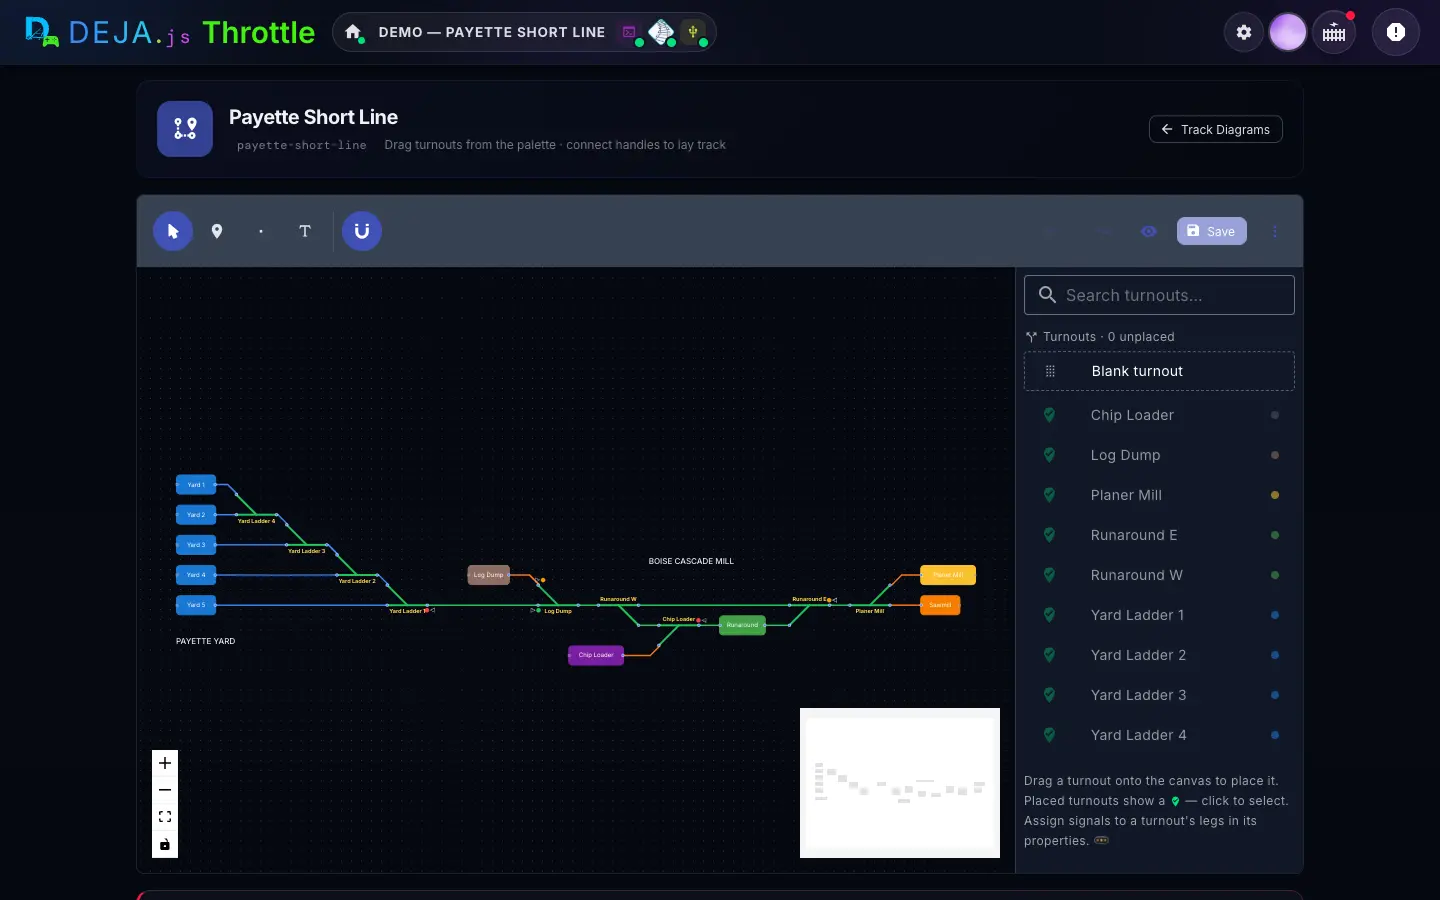
Task: Toggle the canvas interactivity lock
Action: point(165,845)
